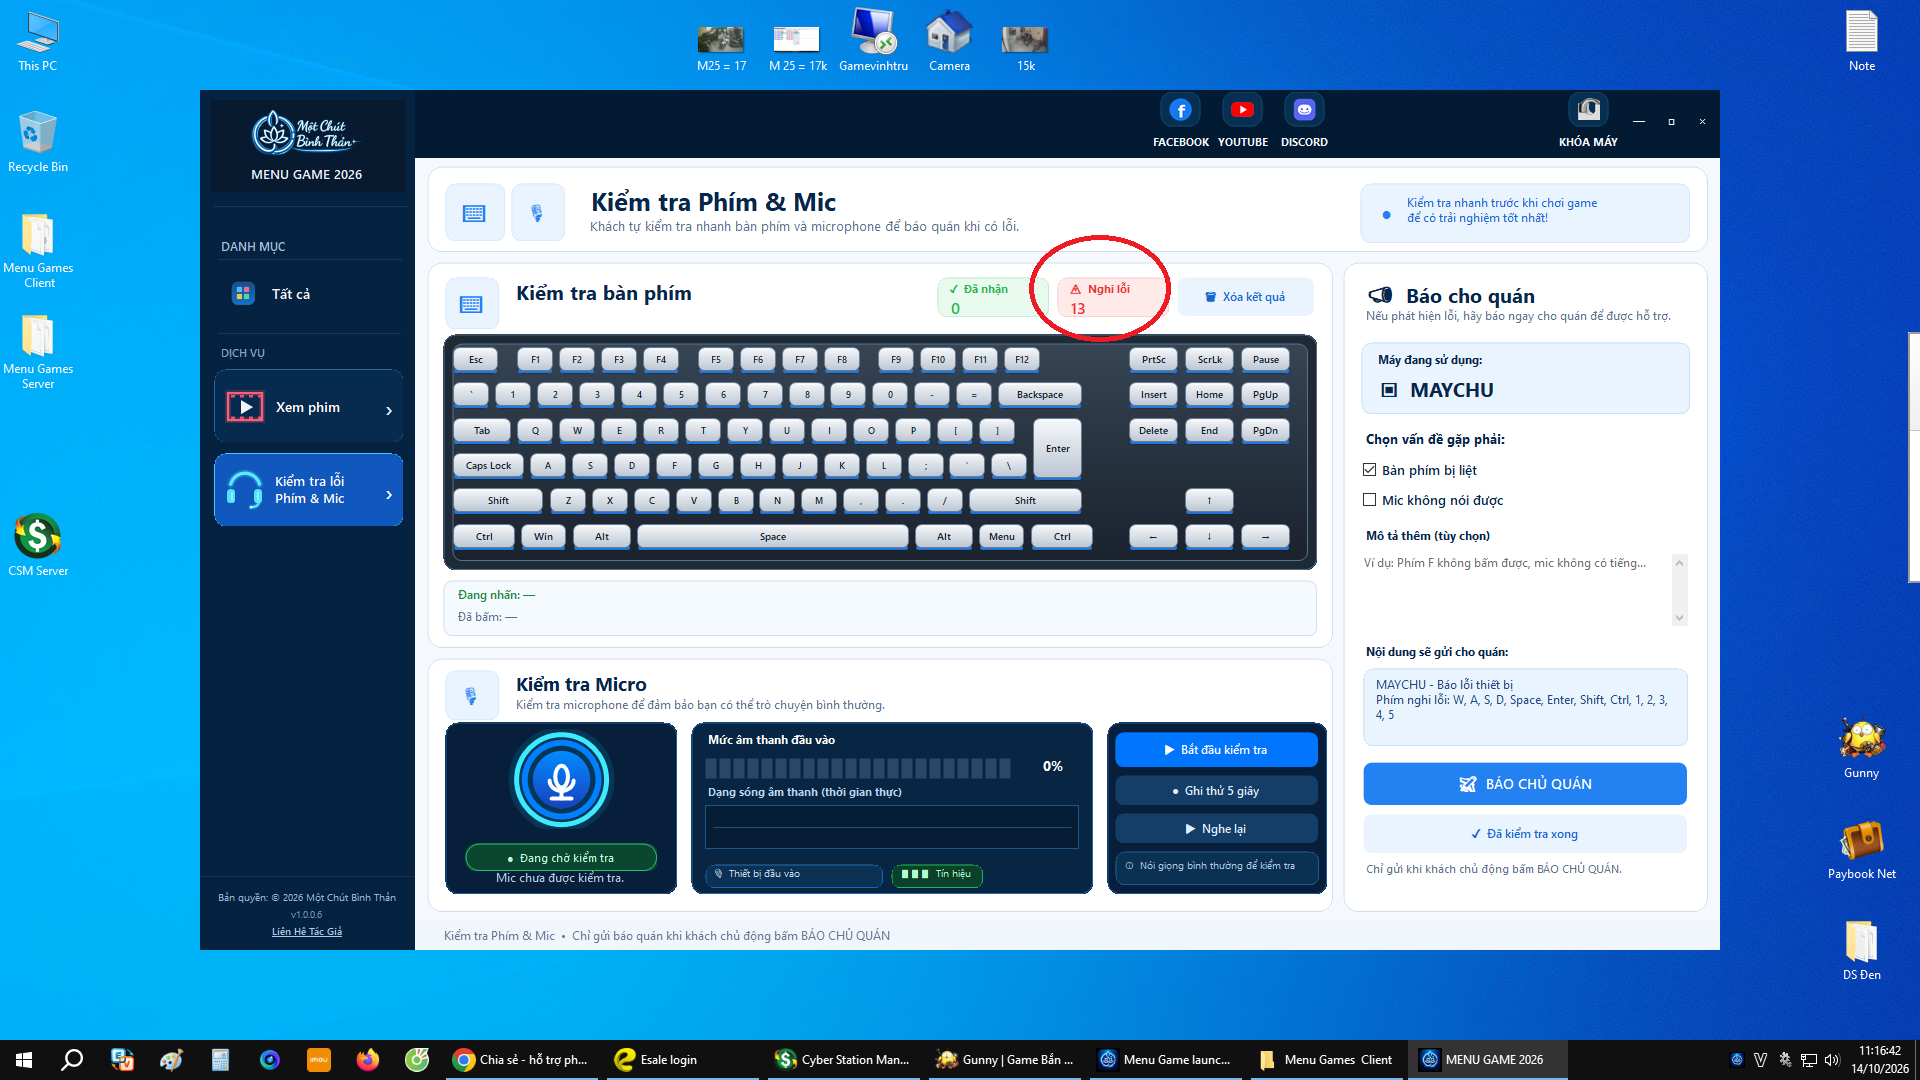Click scrollbar down arrow in description box
The height and width of the screenshot is (1080, 1920).
click(x=1679, y=618)
